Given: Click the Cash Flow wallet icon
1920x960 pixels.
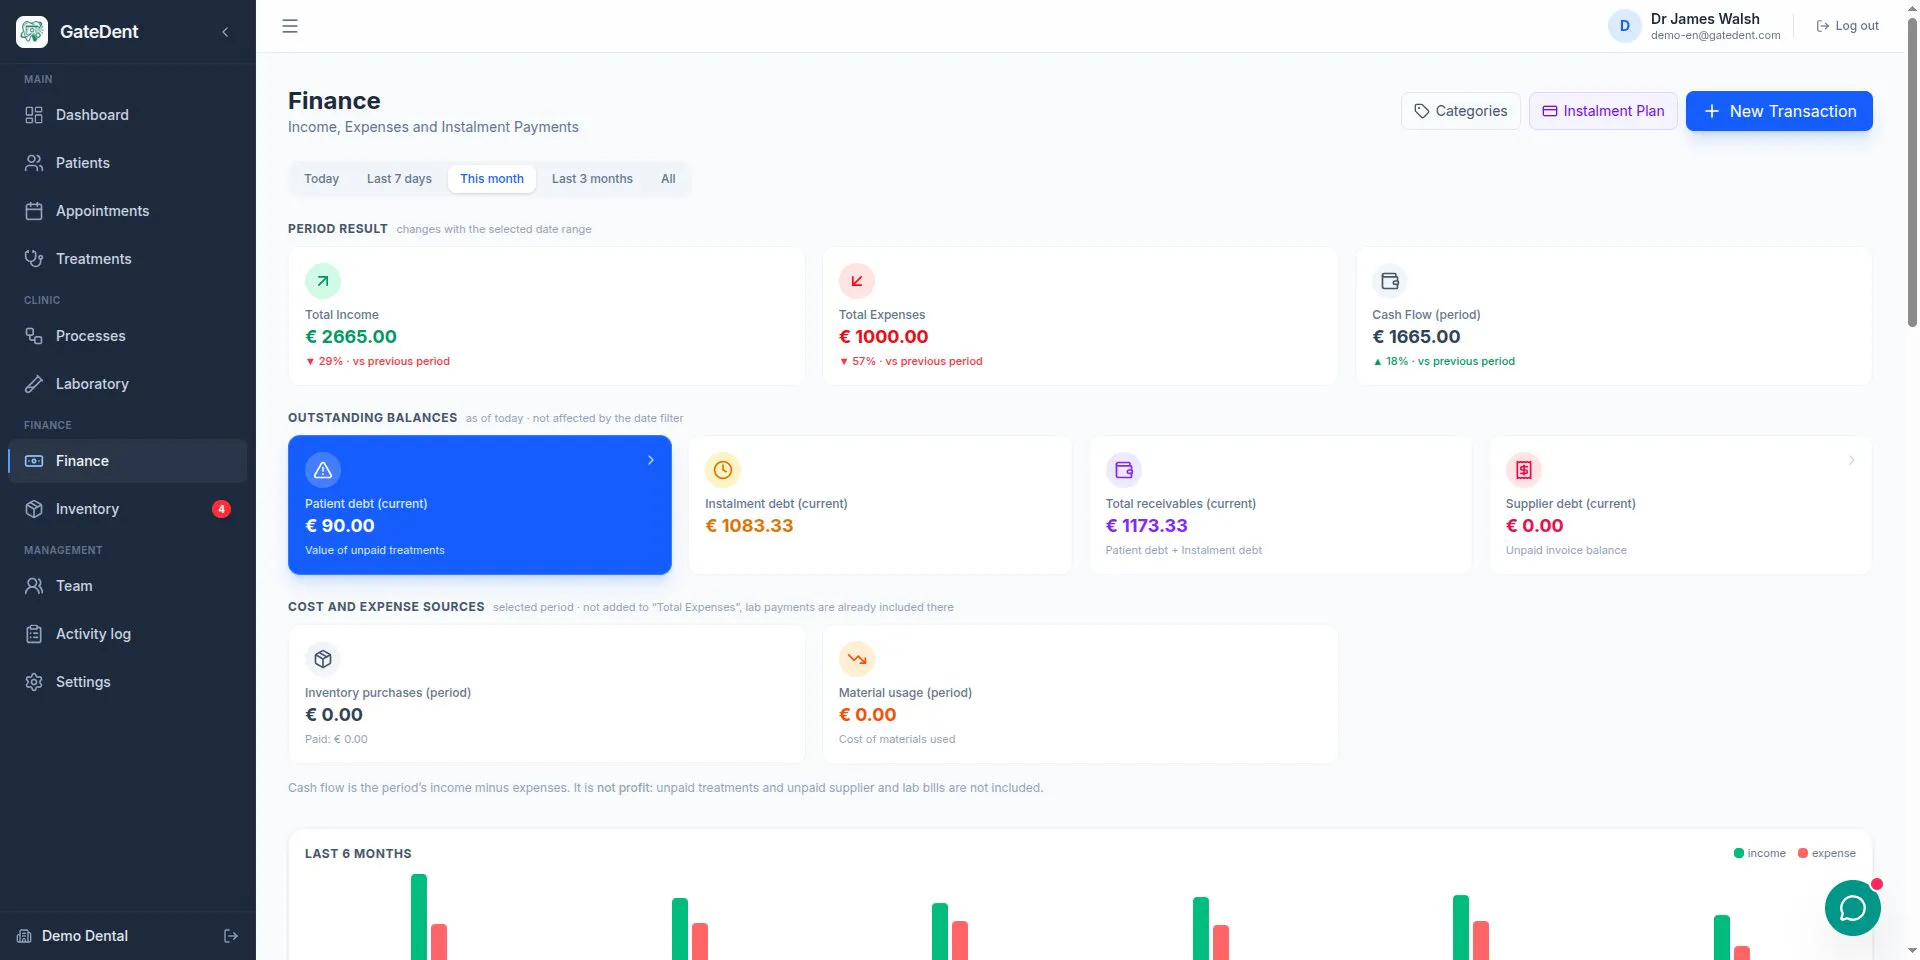Looking at the screenshot, I should point(1390,281).
